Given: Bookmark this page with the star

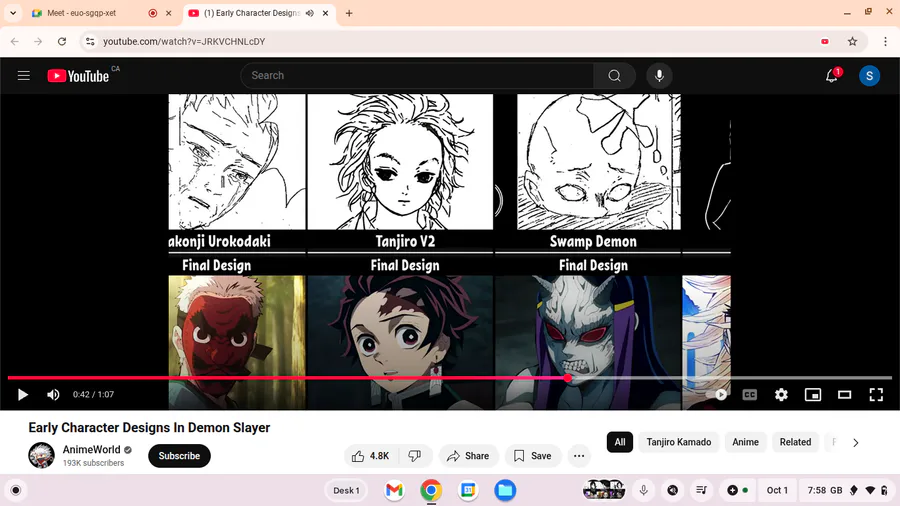Looking at the screenshot, I should pos(852,41).
